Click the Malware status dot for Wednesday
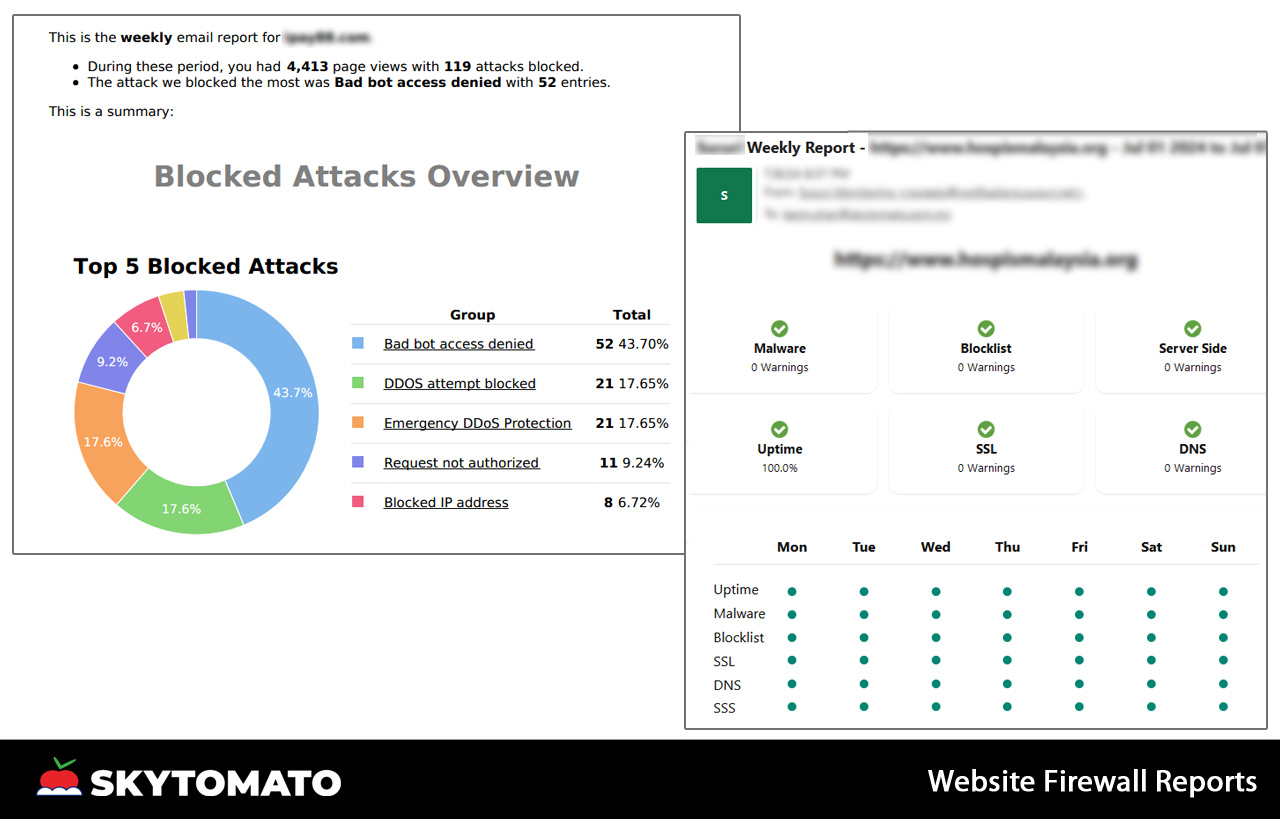1280x819 pixels. pos(936,615)
